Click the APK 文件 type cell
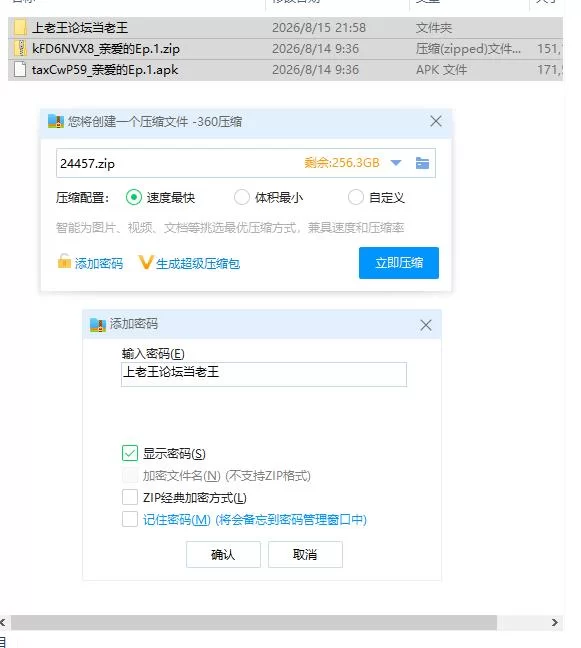 (441, 70)
